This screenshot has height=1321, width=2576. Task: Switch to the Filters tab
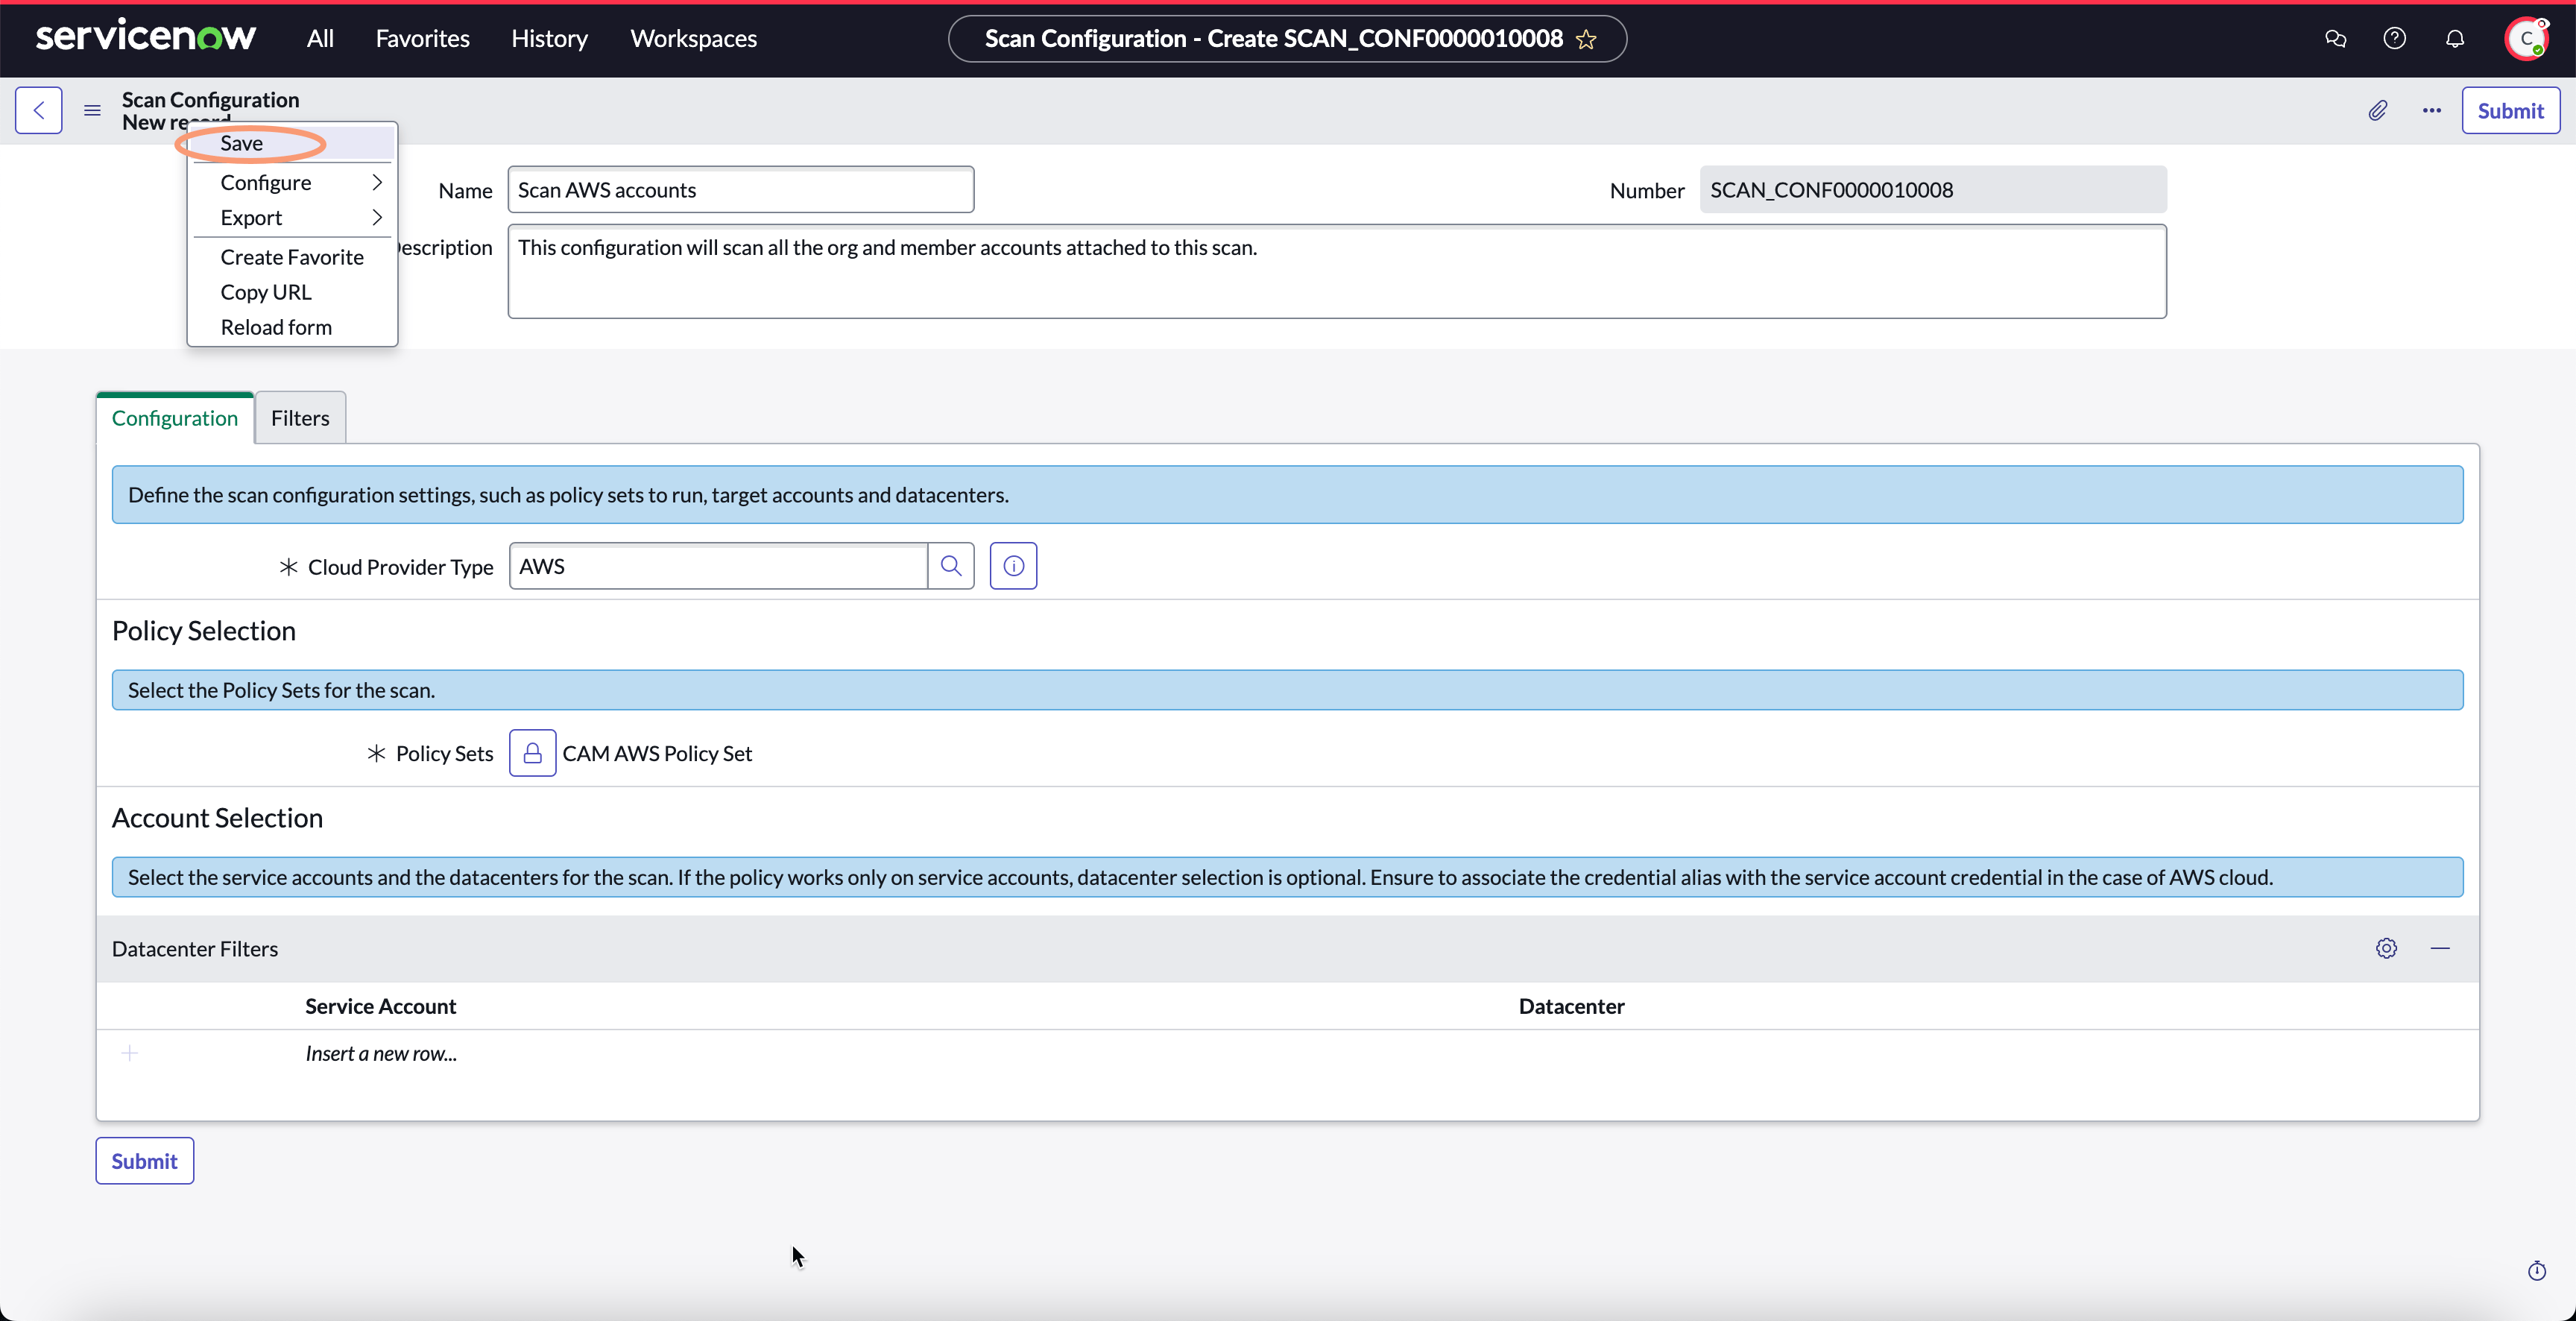(300, 418)
